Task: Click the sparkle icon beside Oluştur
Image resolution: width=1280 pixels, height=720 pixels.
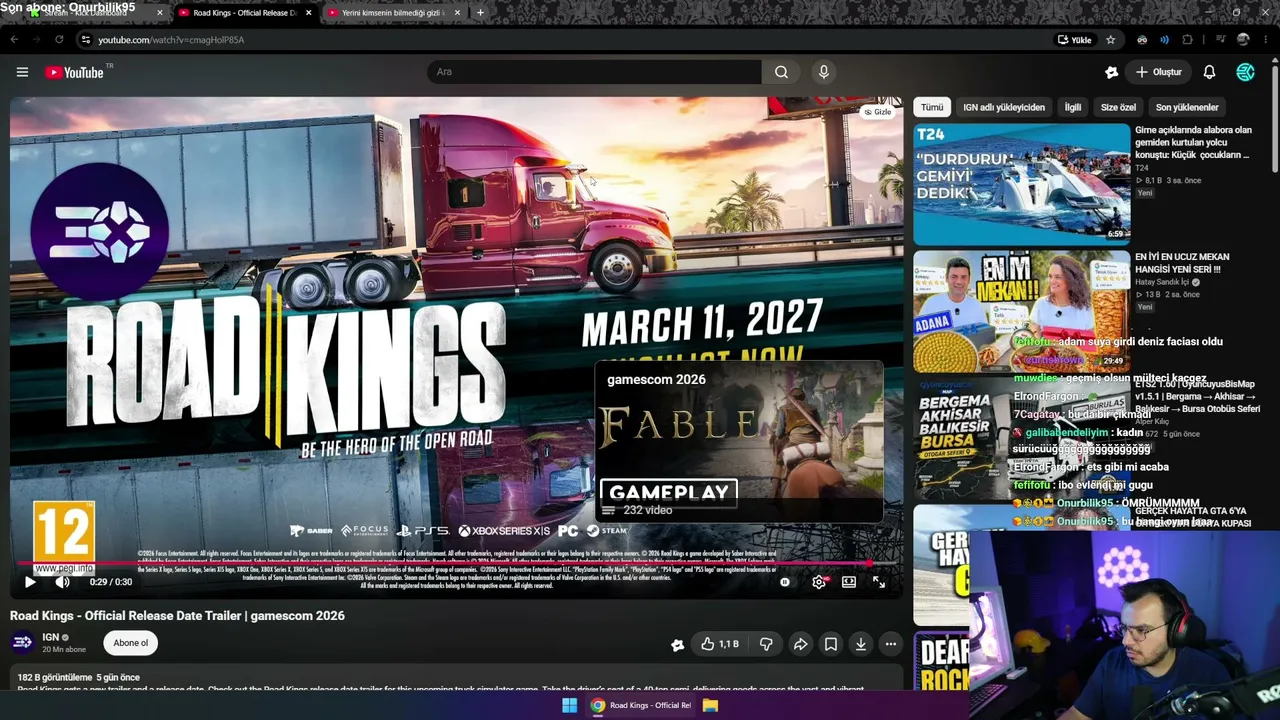Action: tap(1111, 72)
